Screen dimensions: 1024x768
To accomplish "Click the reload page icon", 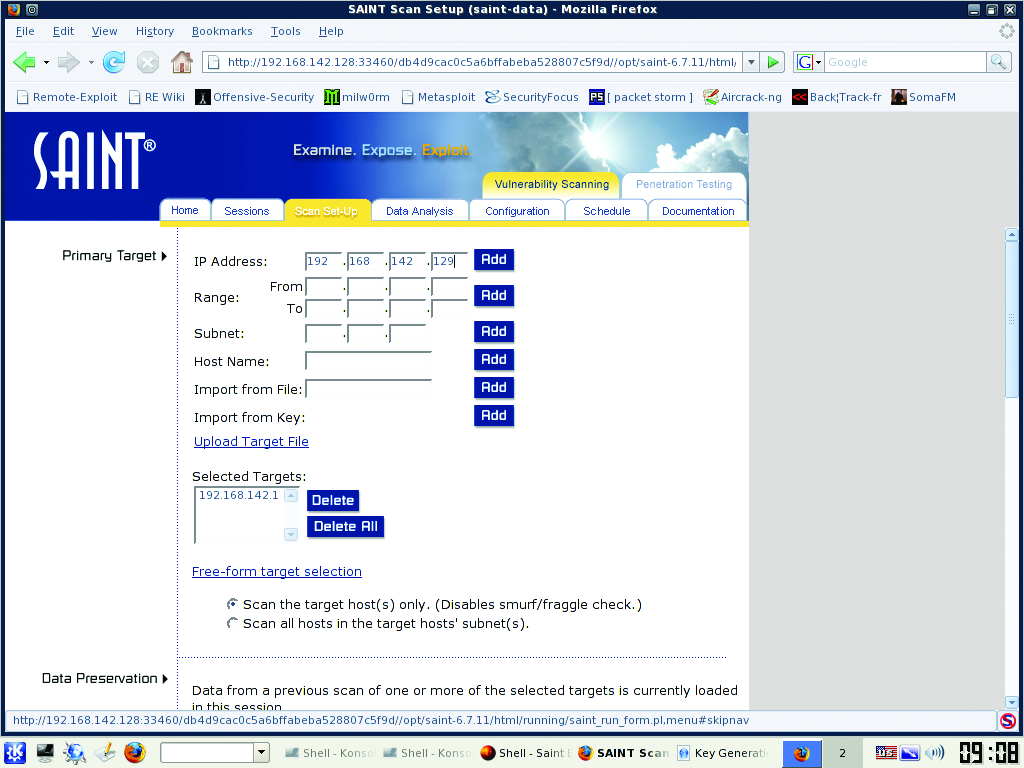I will [114, 62].
